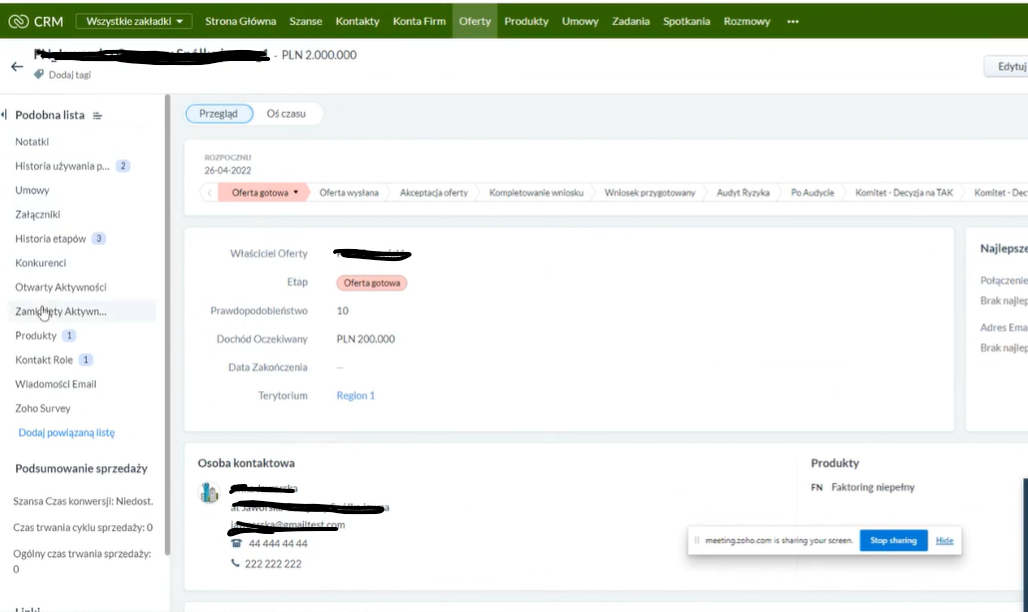This screenshot has height=612, width=1028.
Task: Open the Produkty module tab
Action: (x=526, y=22)
